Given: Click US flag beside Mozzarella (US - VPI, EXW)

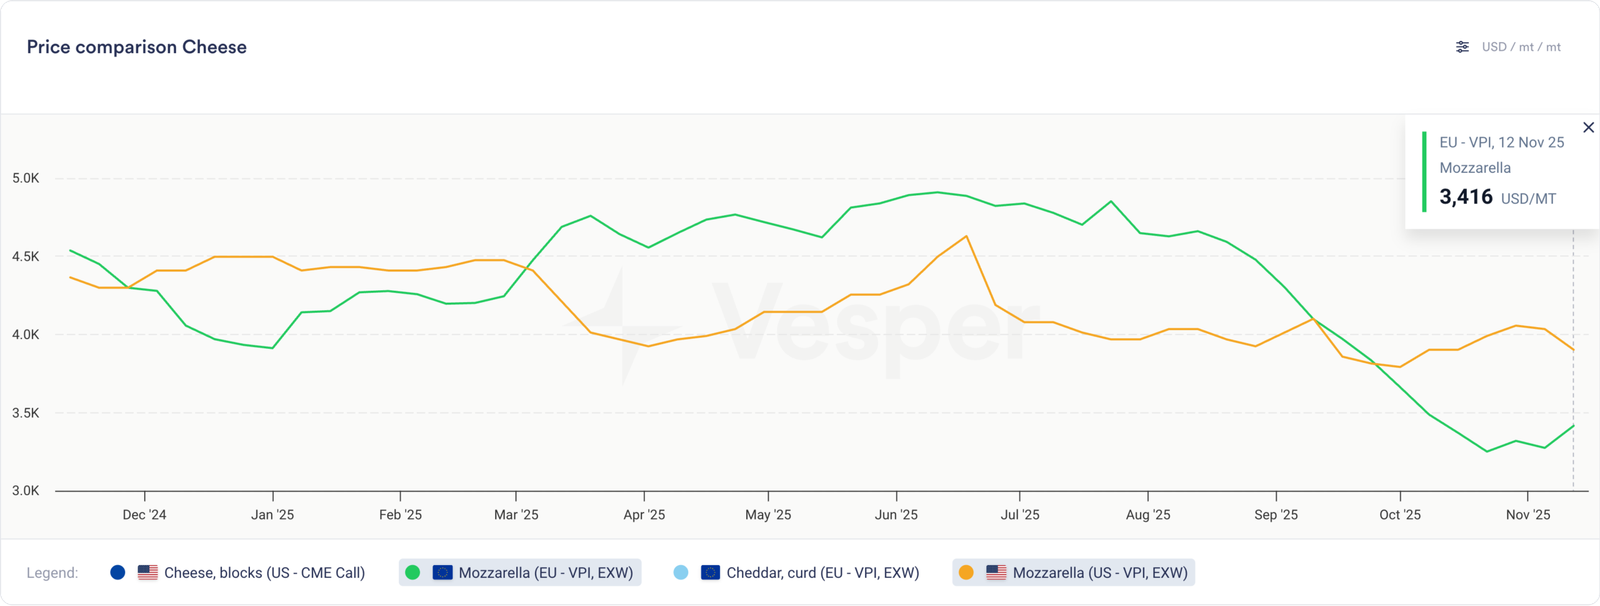Looking at the screenshot, I should (996, 573).
